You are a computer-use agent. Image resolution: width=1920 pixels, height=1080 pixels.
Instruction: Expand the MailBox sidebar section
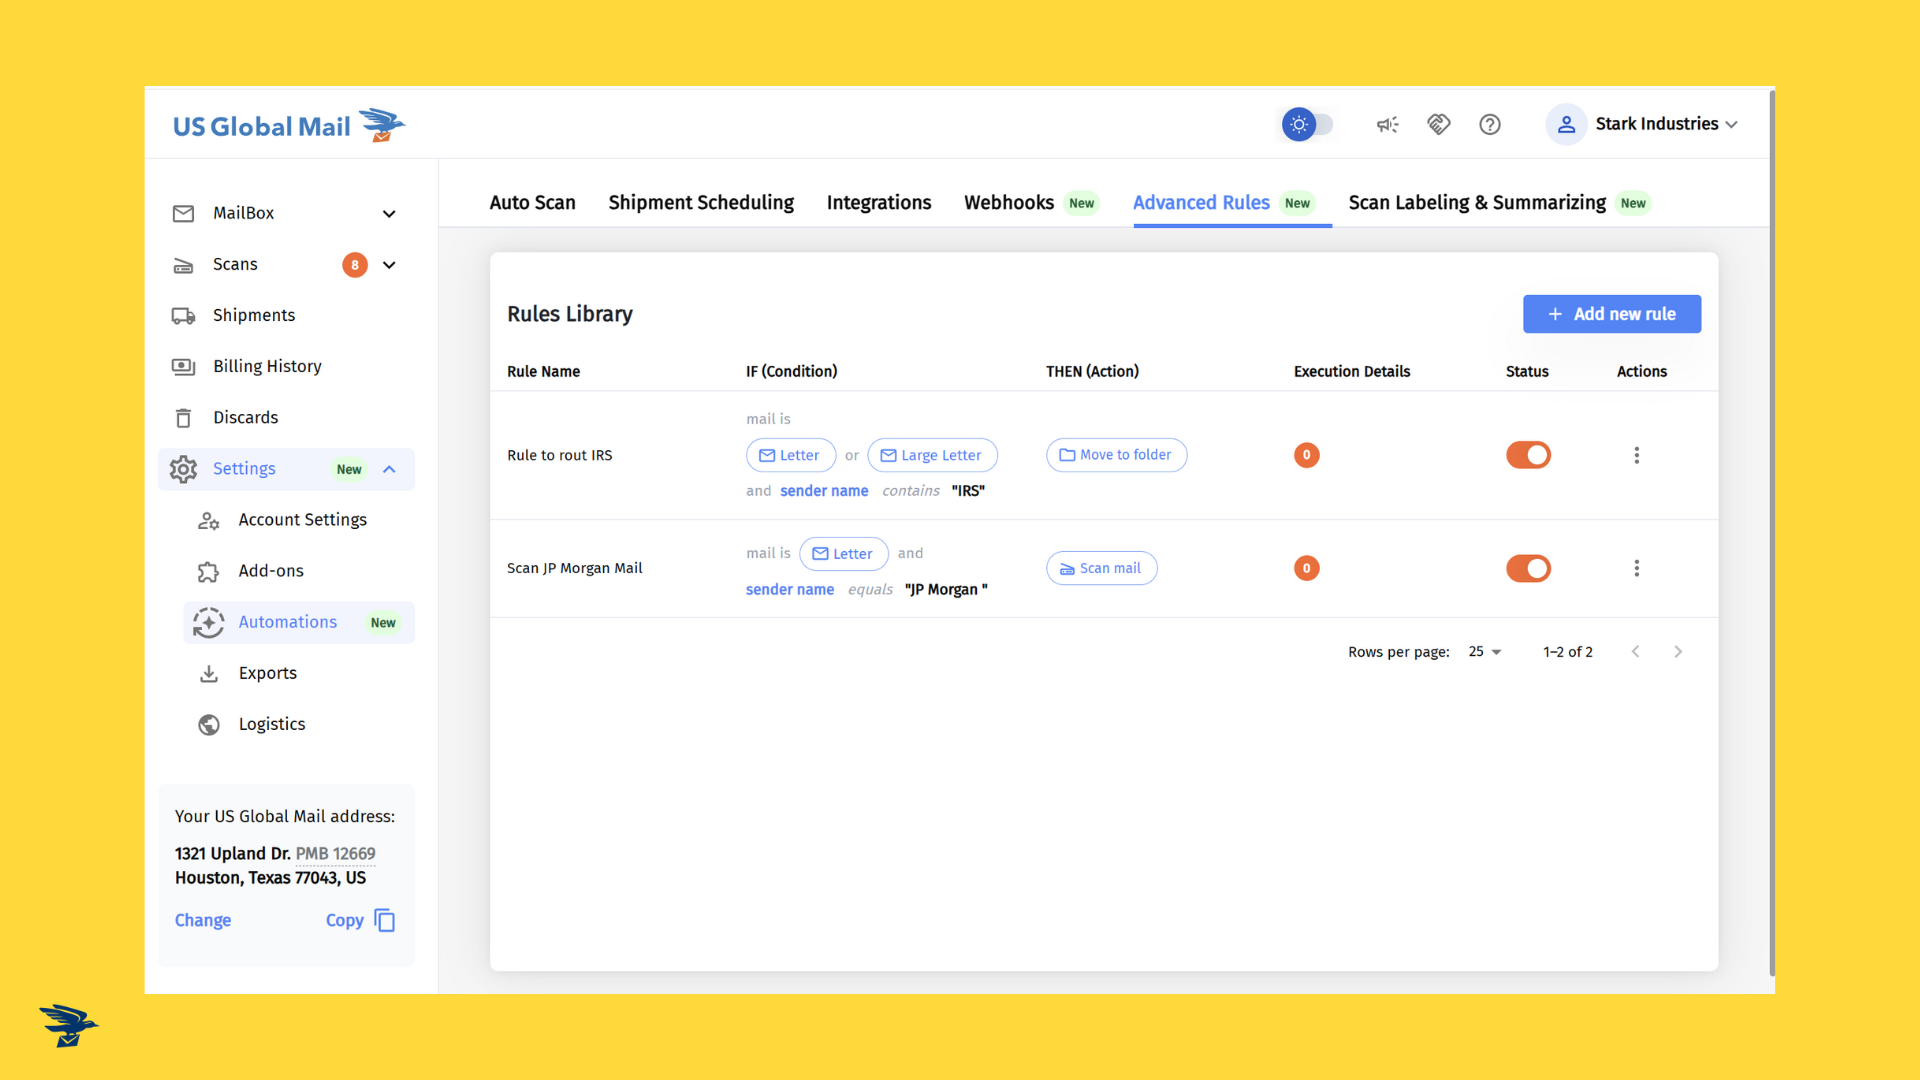click(x=389, y=213)
